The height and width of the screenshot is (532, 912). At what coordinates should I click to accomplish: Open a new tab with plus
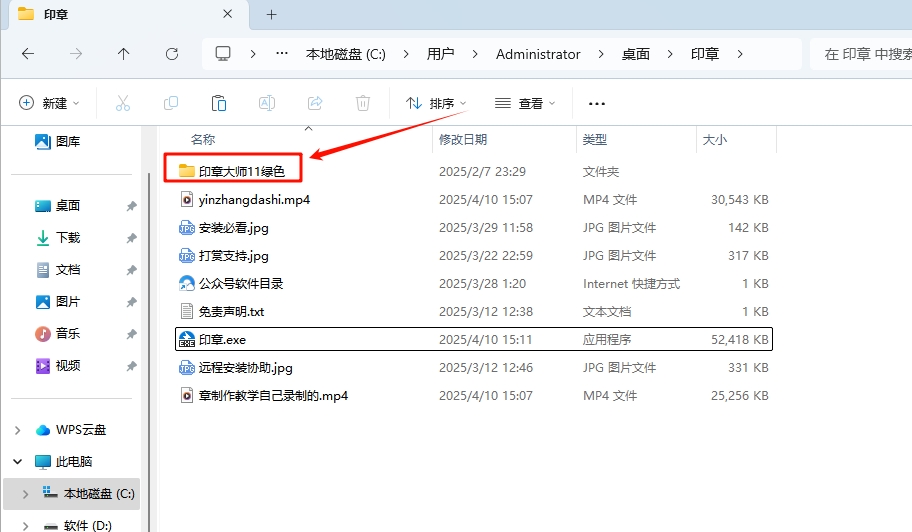point(271,15)
